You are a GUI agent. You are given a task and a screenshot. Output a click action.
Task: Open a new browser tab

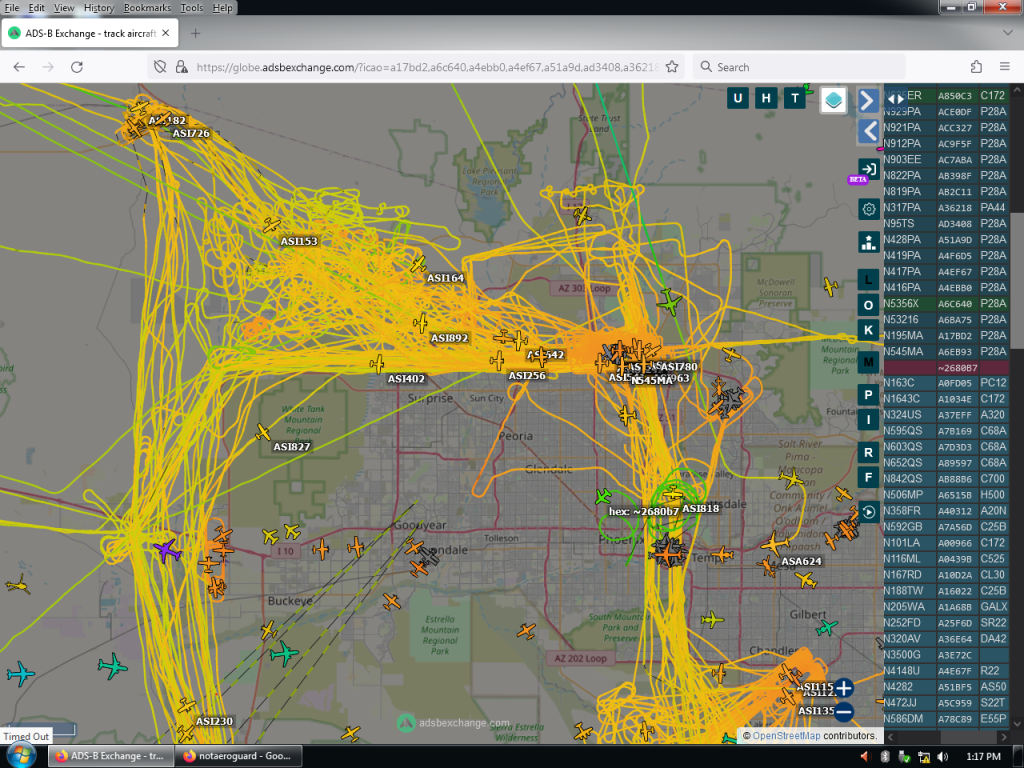tap(195, 33)
